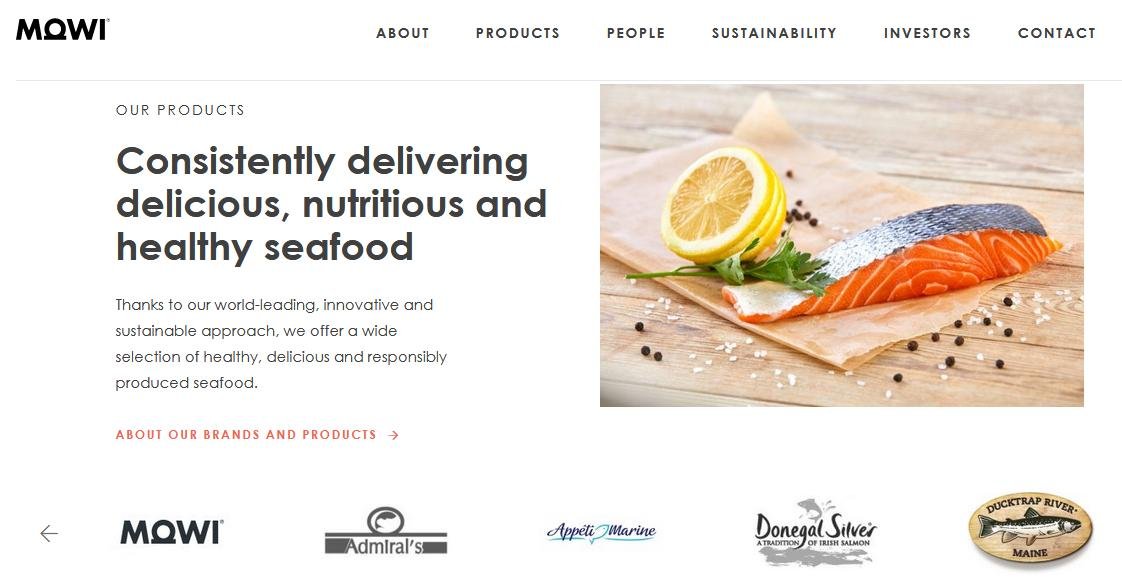
Task: Open the Contact page
Action: coord(1057,33)
